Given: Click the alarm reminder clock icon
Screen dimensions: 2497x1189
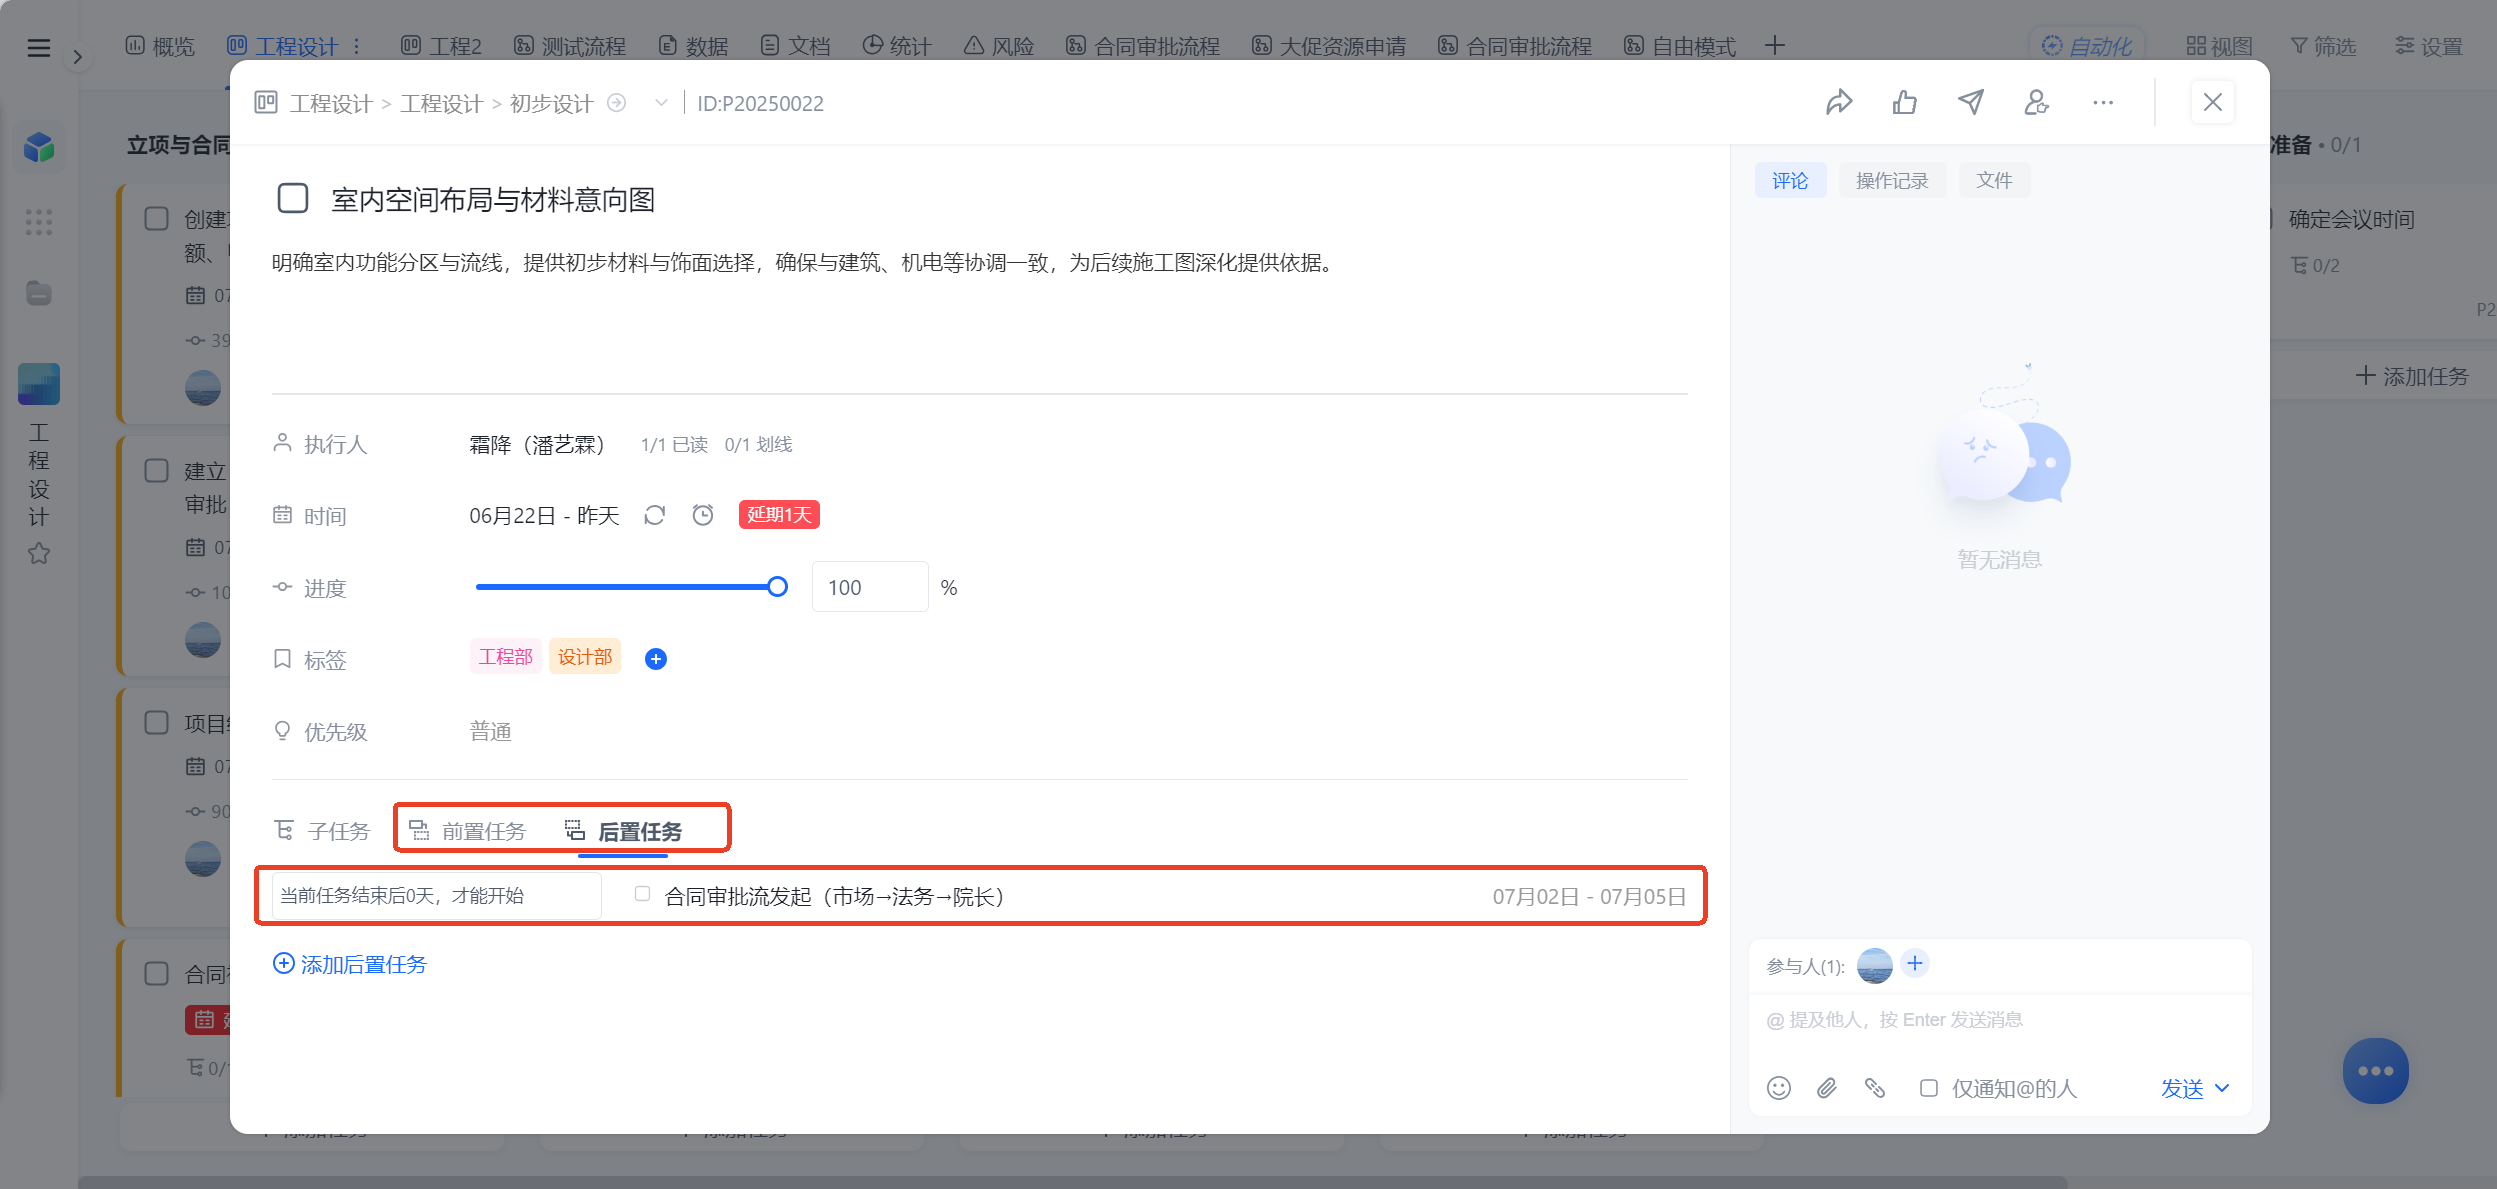Looking at the screenshot, I should (703, 515).
